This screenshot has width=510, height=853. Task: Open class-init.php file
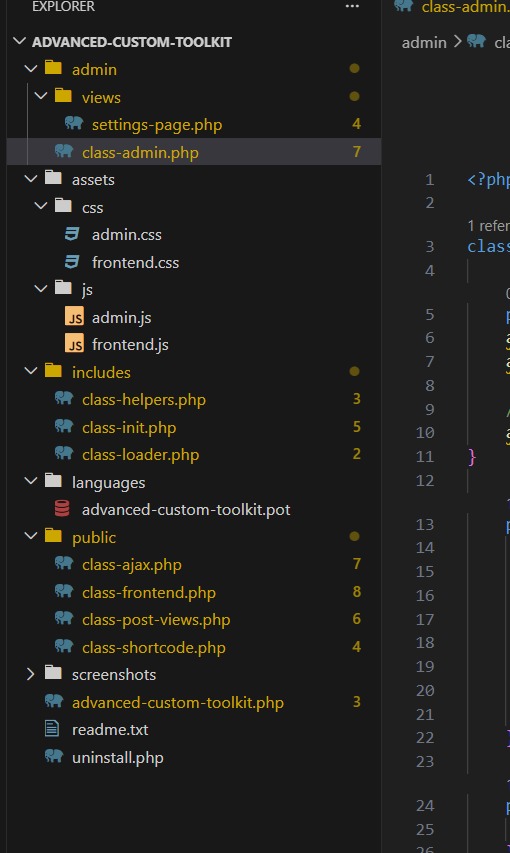coord(129,428)
